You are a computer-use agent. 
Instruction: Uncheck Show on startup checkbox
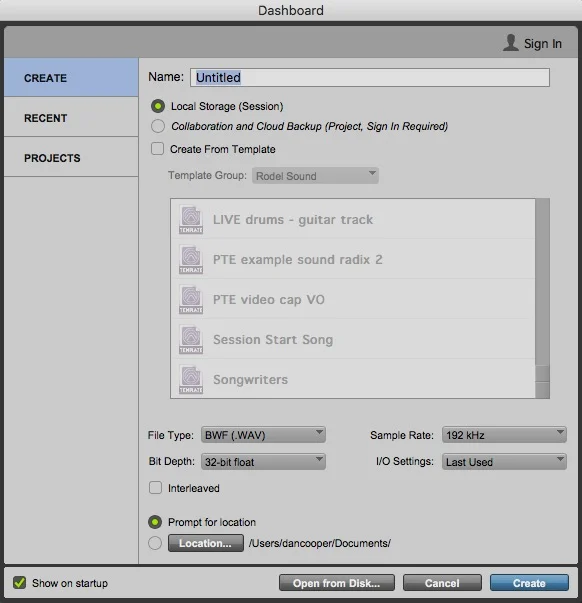[x=20, y=583]
